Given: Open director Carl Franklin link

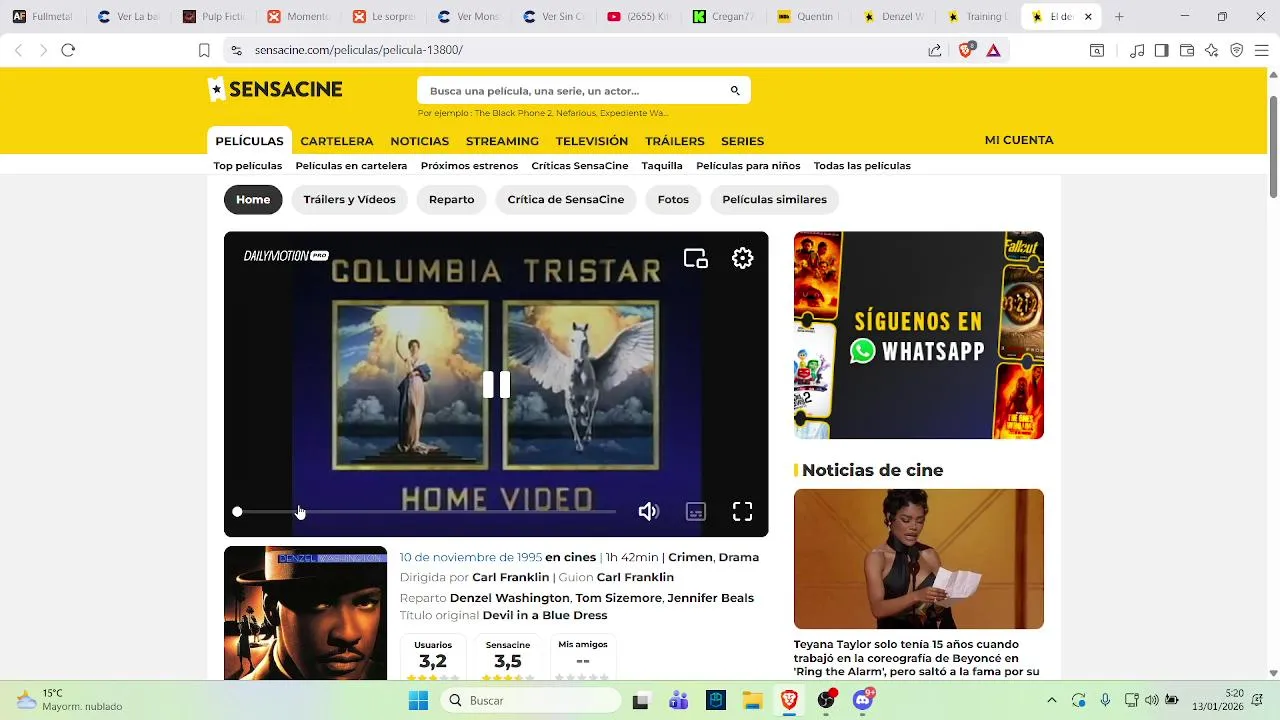Looking at the screenshot, I should (x=510, y=577).
